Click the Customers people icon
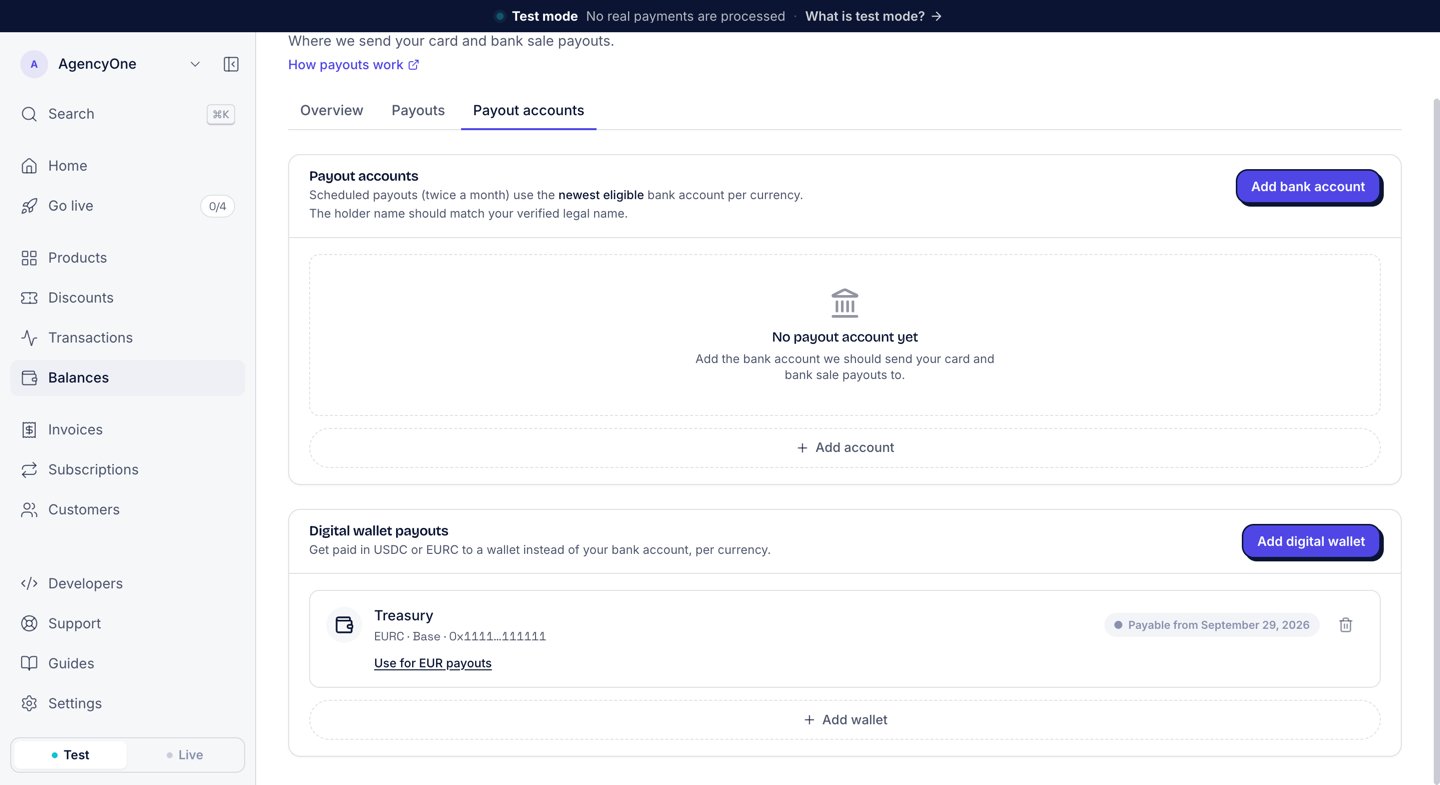The image size is (1440, 785). (x=29, y=510)
